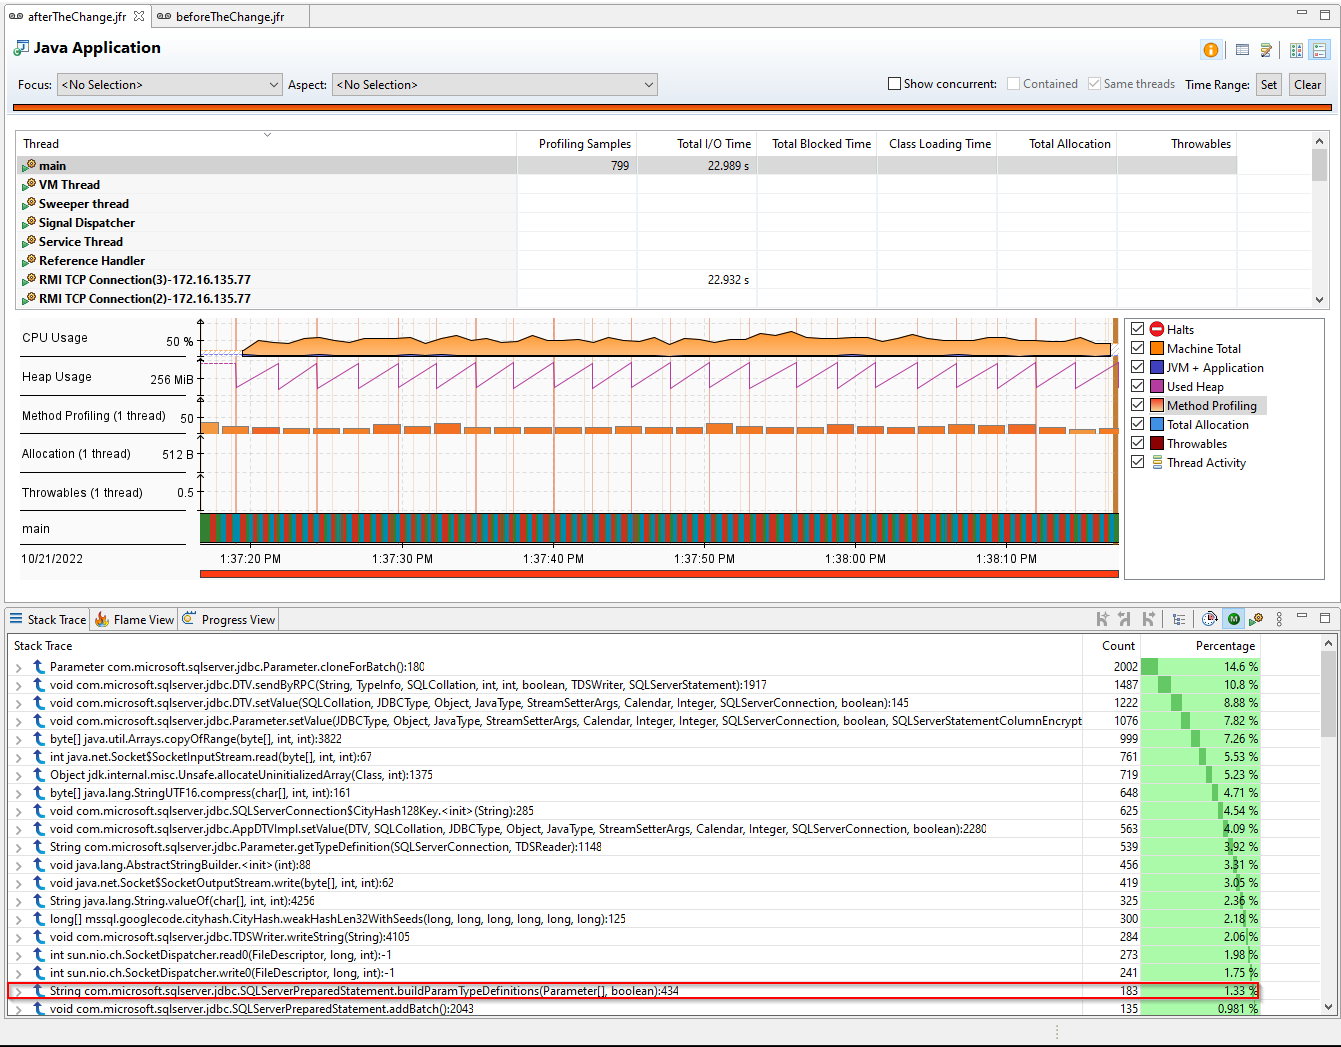Open the Stack Trace tab
Screen dimensions: 1341x1047
click(x=47, y=619)
